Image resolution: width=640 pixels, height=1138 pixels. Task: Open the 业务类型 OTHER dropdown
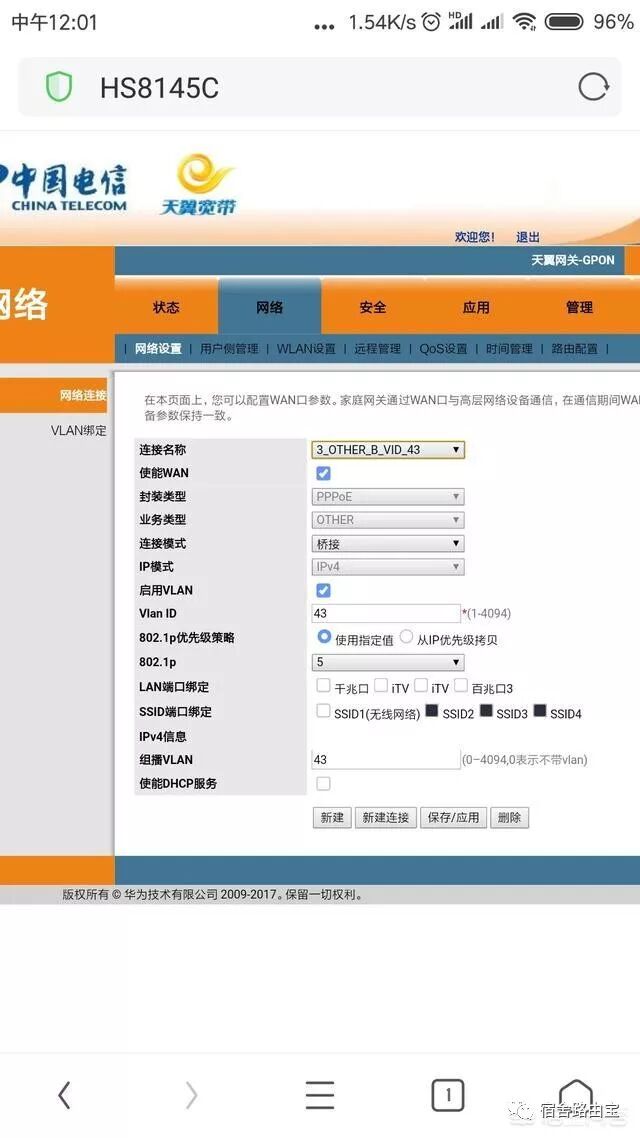coord(388,520)
